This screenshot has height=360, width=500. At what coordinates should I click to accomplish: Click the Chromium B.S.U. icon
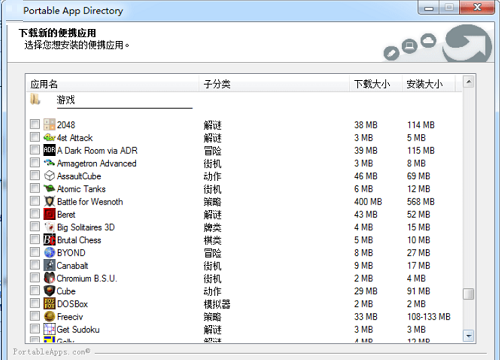pos(49,278)
